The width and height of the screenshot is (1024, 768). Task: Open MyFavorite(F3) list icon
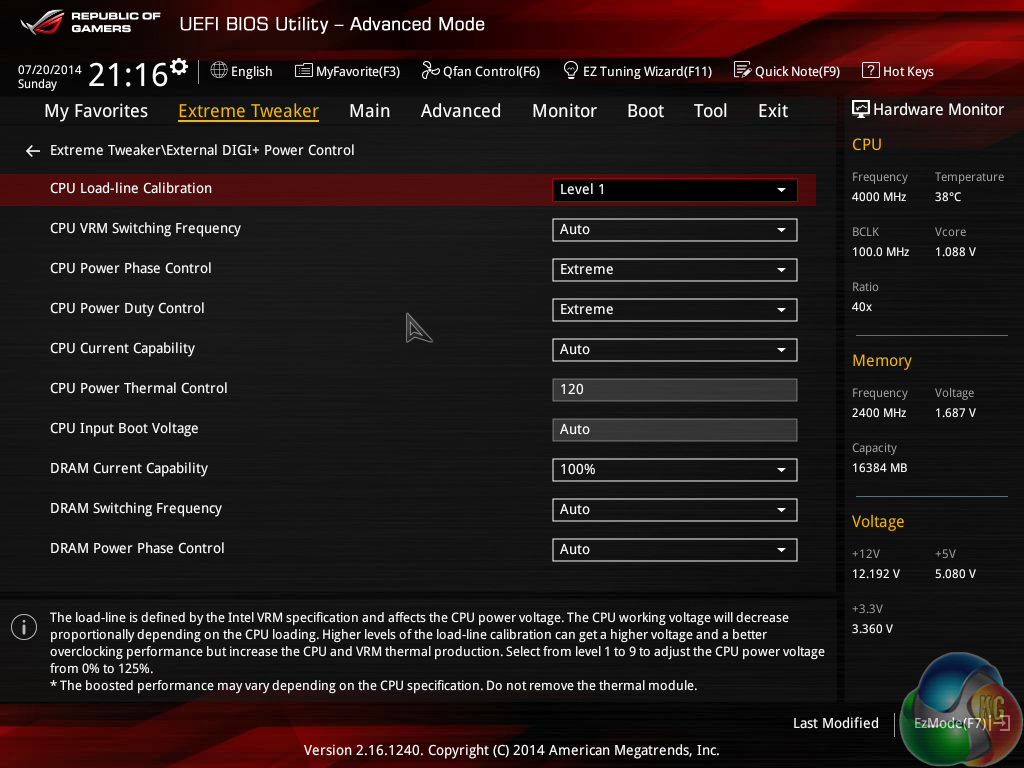click(x=304, y=71)
